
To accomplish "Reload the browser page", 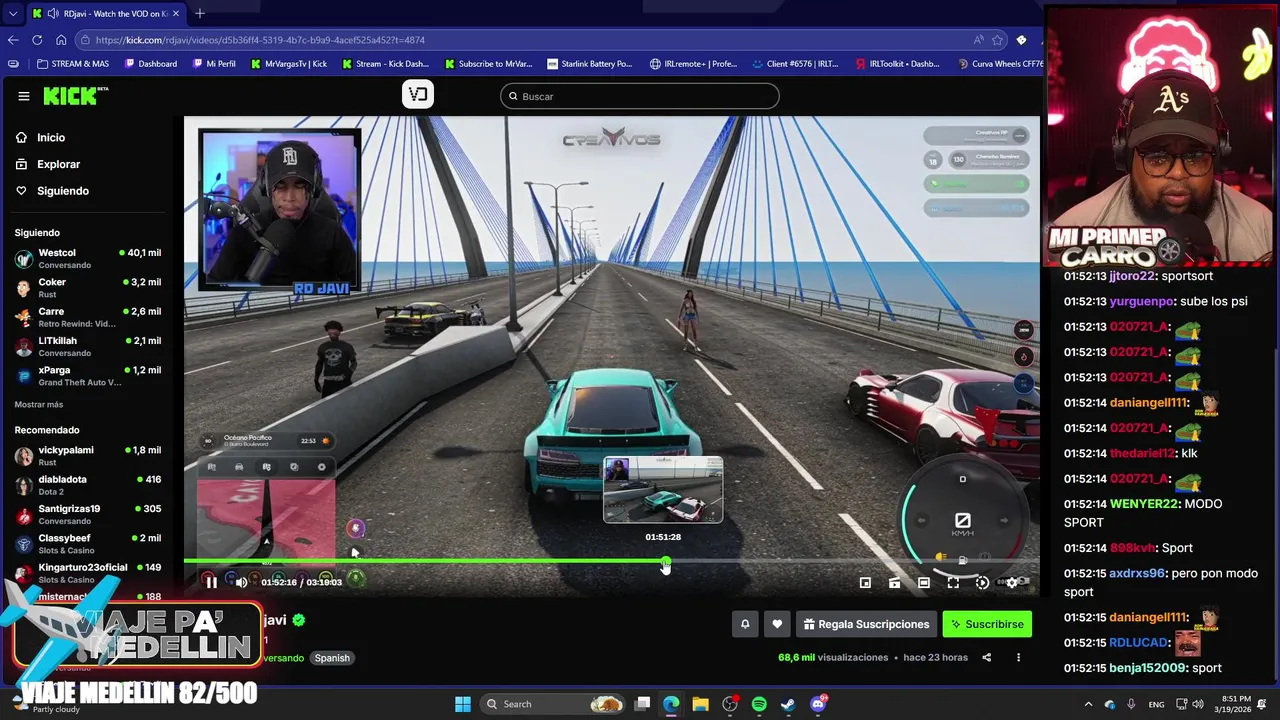I will [37, 40].
